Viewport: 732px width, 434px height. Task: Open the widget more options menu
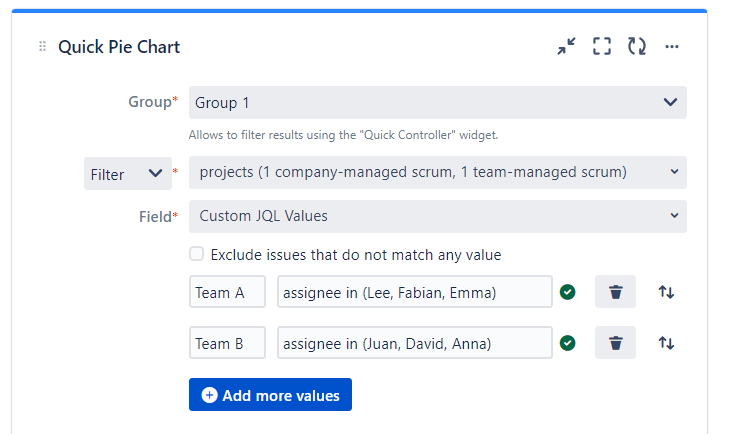coord(672,46)
